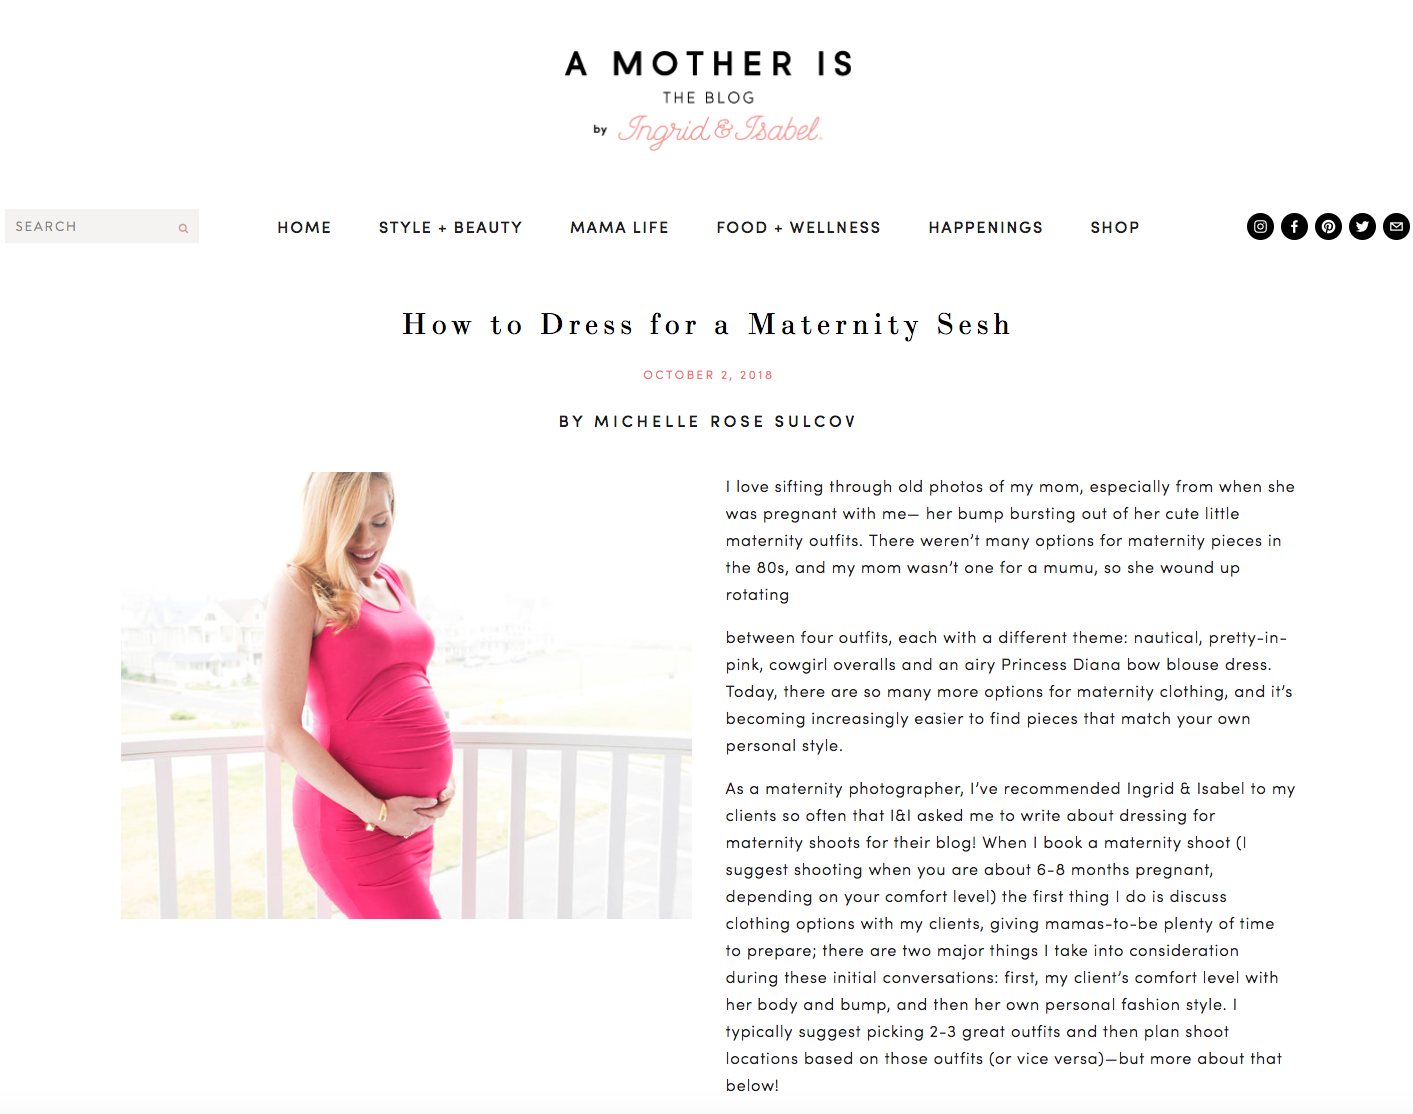1413x1114 pixels.
Task: Click THE BLOG subtitle text
Action: [708, 98]
